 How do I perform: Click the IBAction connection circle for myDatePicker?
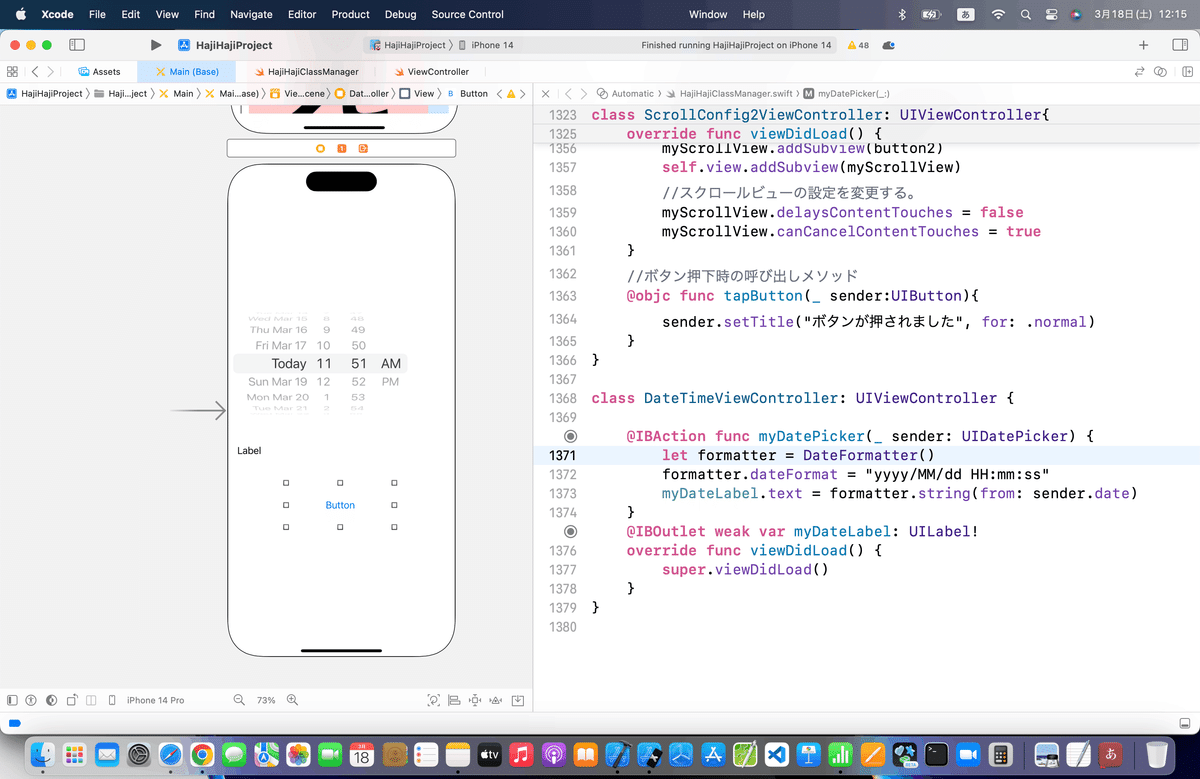(570, 437)
